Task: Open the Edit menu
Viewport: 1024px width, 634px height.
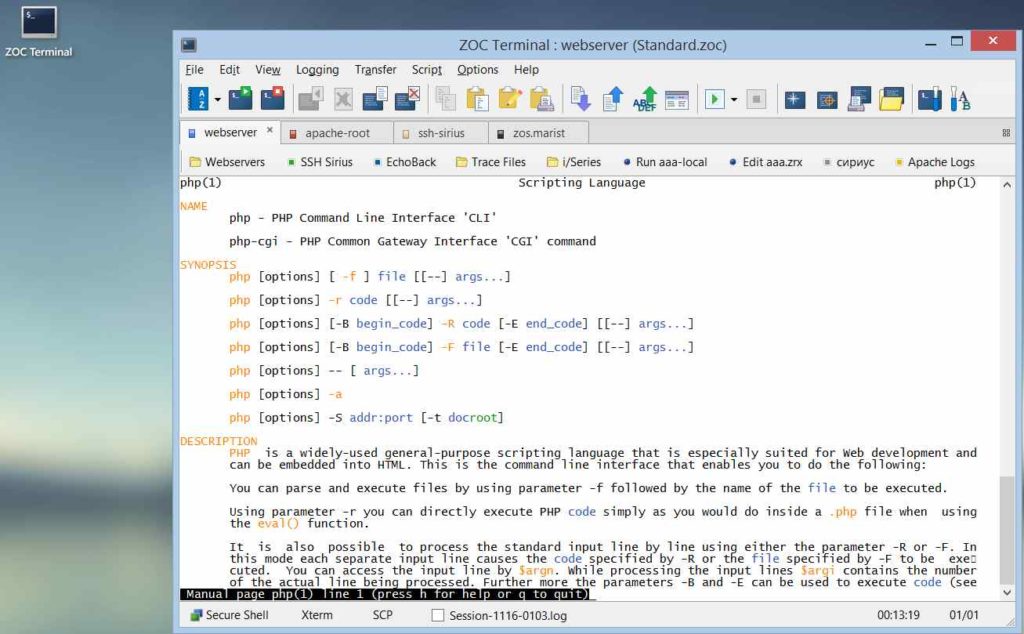Action: (229, 70)
